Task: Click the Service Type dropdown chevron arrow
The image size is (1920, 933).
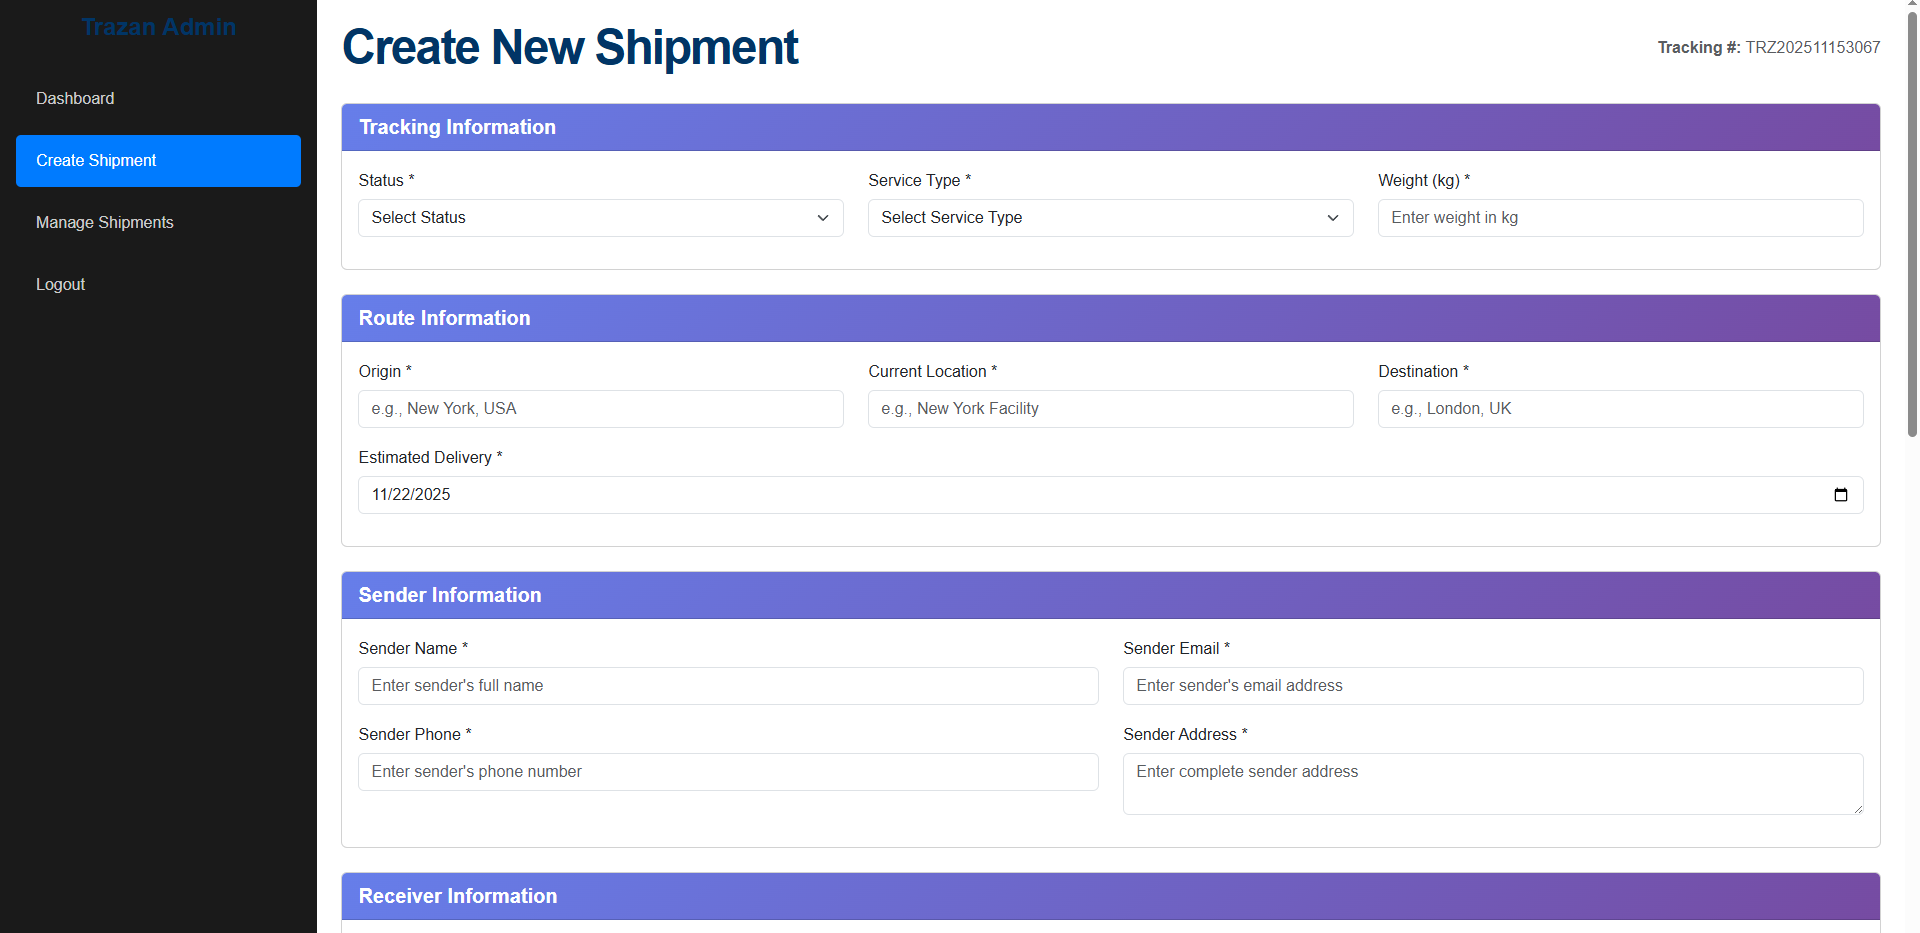Action: (1332, 218)
